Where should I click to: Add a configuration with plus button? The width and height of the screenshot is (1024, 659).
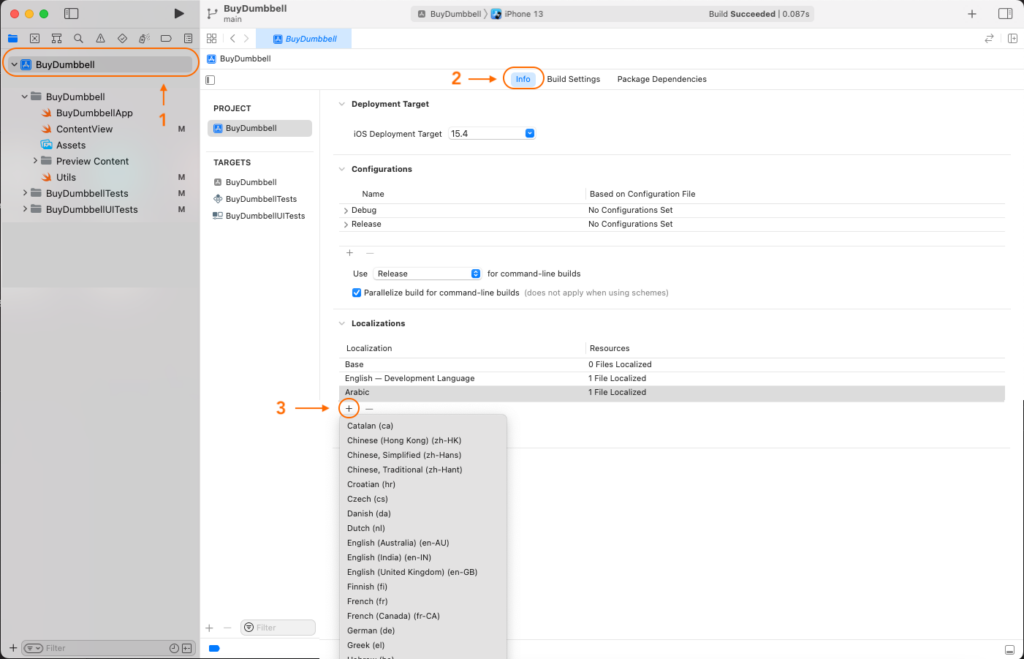click(x=349, y=253)
